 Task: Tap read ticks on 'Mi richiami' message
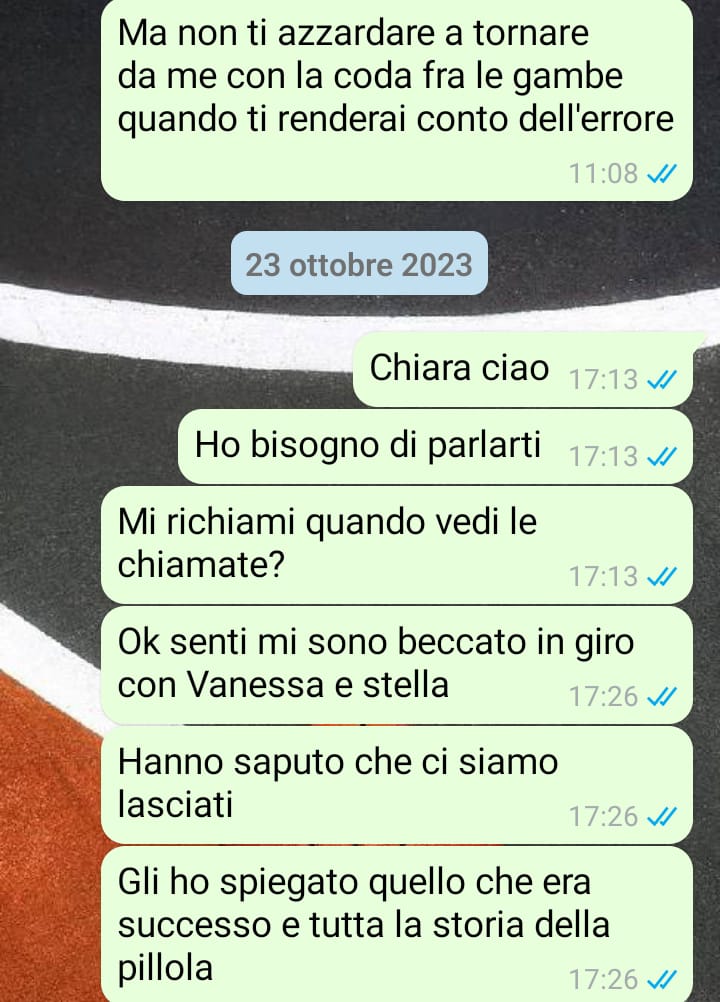[x=662, y=577]
